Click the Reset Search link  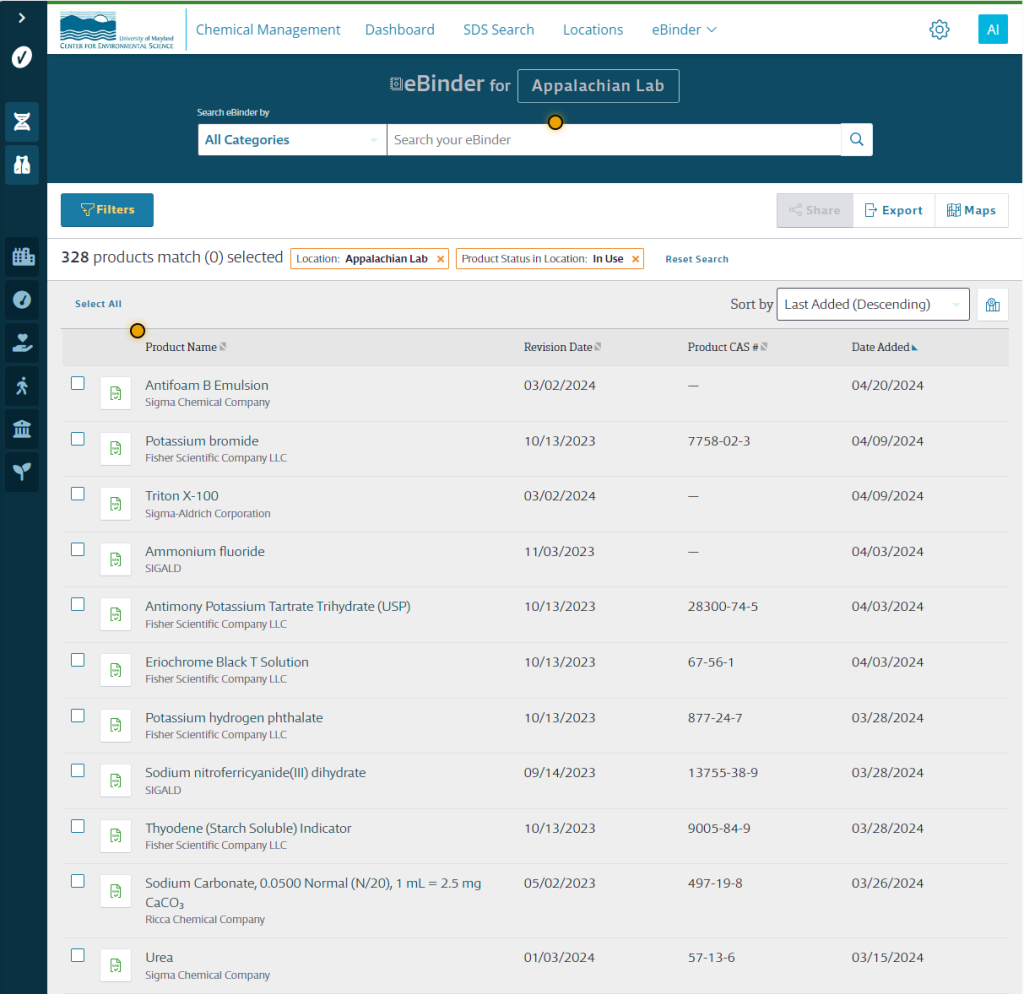tap(696, 259)
